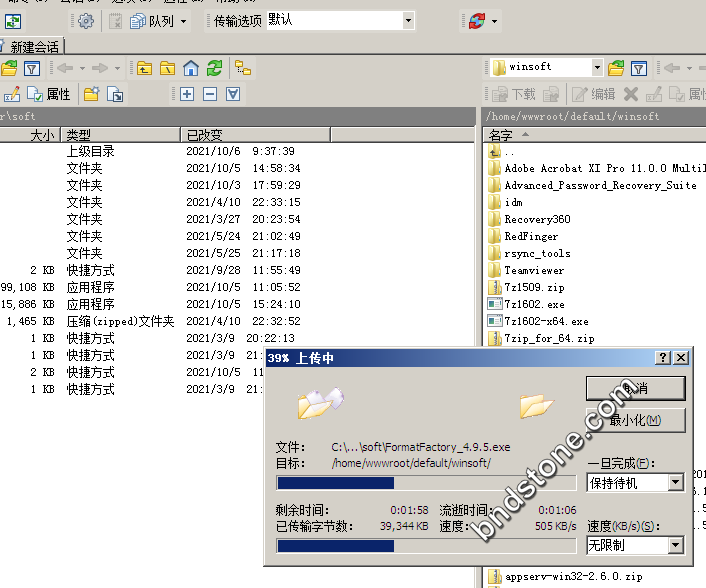Sort by the 已改变 column header

(x=204, y=135)
